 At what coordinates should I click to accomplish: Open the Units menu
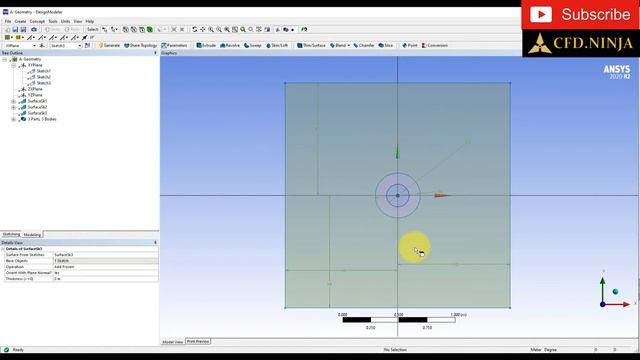pyautogui.click(x=65, y=21)
